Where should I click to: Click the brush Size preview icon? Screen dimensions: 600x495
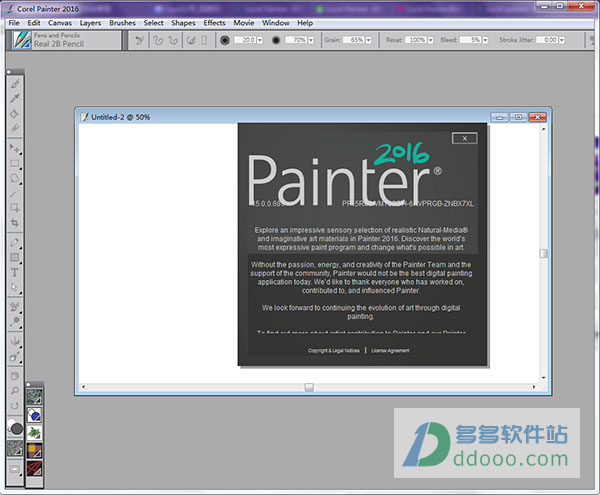point(225,40)
